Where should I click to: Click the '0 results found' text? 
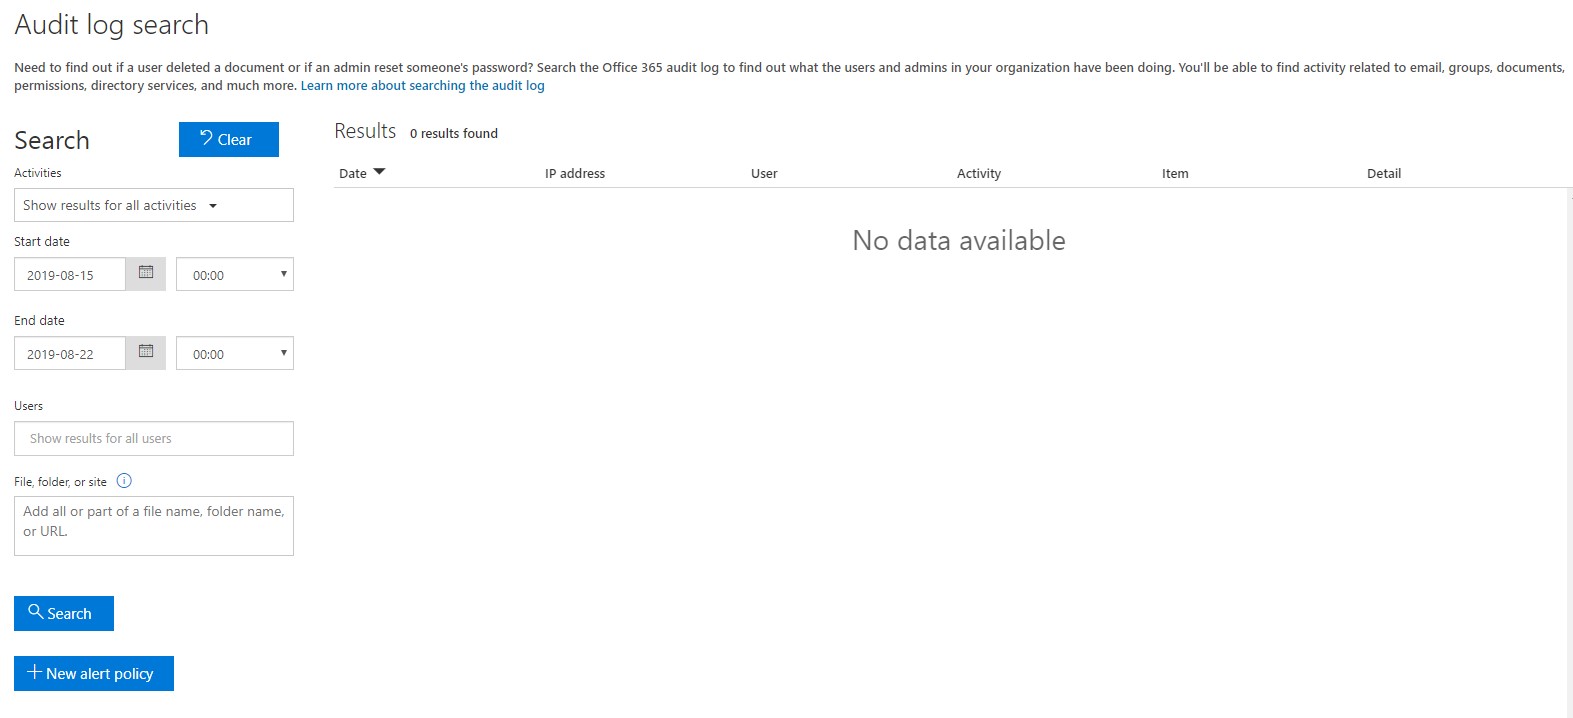(454, 133)
